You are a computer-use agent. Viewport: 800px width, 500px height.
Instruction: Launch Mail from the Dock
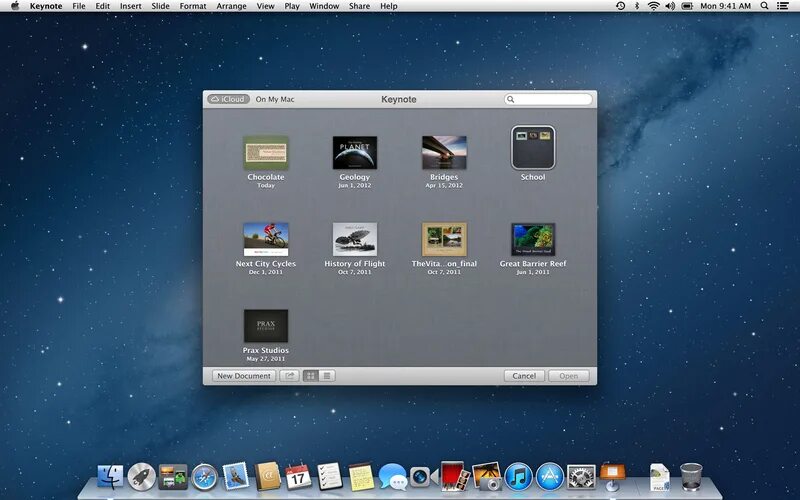coord(236,476)
